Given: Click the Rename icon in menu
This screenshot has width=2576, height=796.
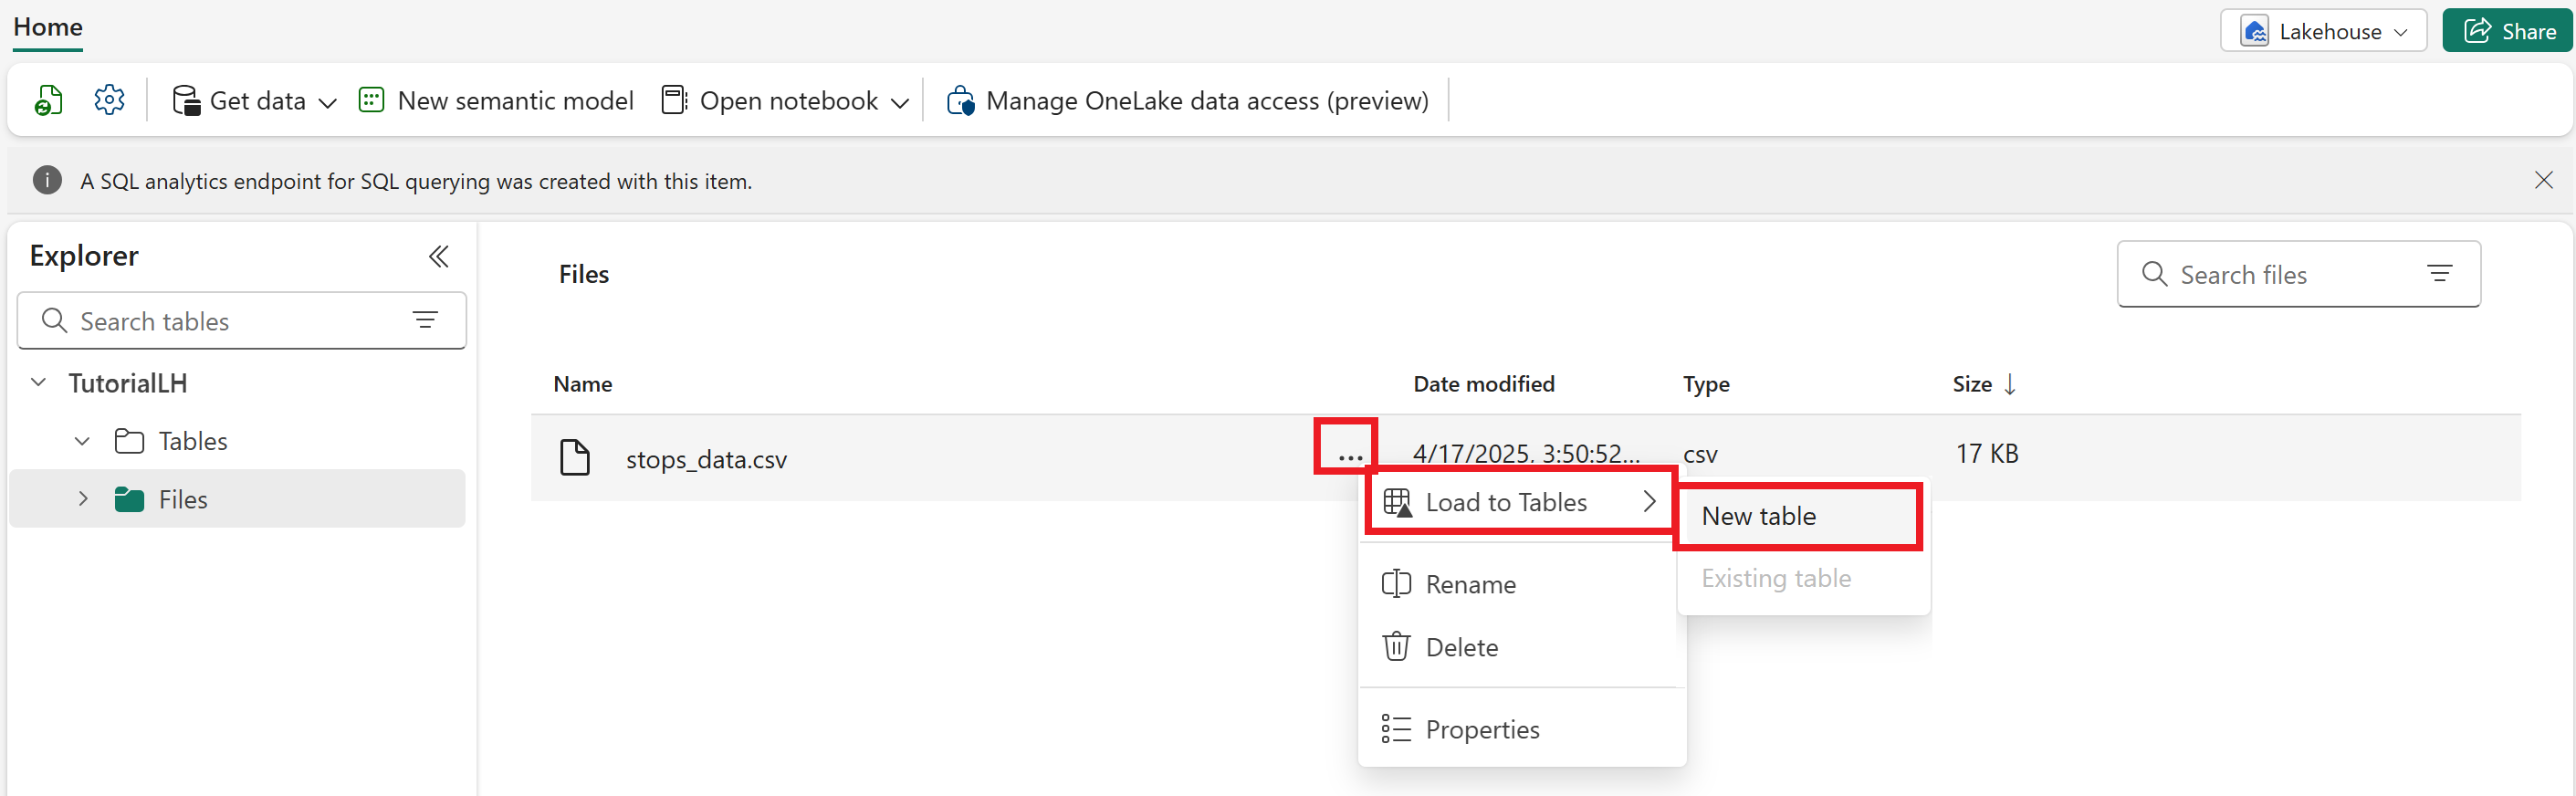Looking at the screenshot, I should click(x=1395, y=584).
